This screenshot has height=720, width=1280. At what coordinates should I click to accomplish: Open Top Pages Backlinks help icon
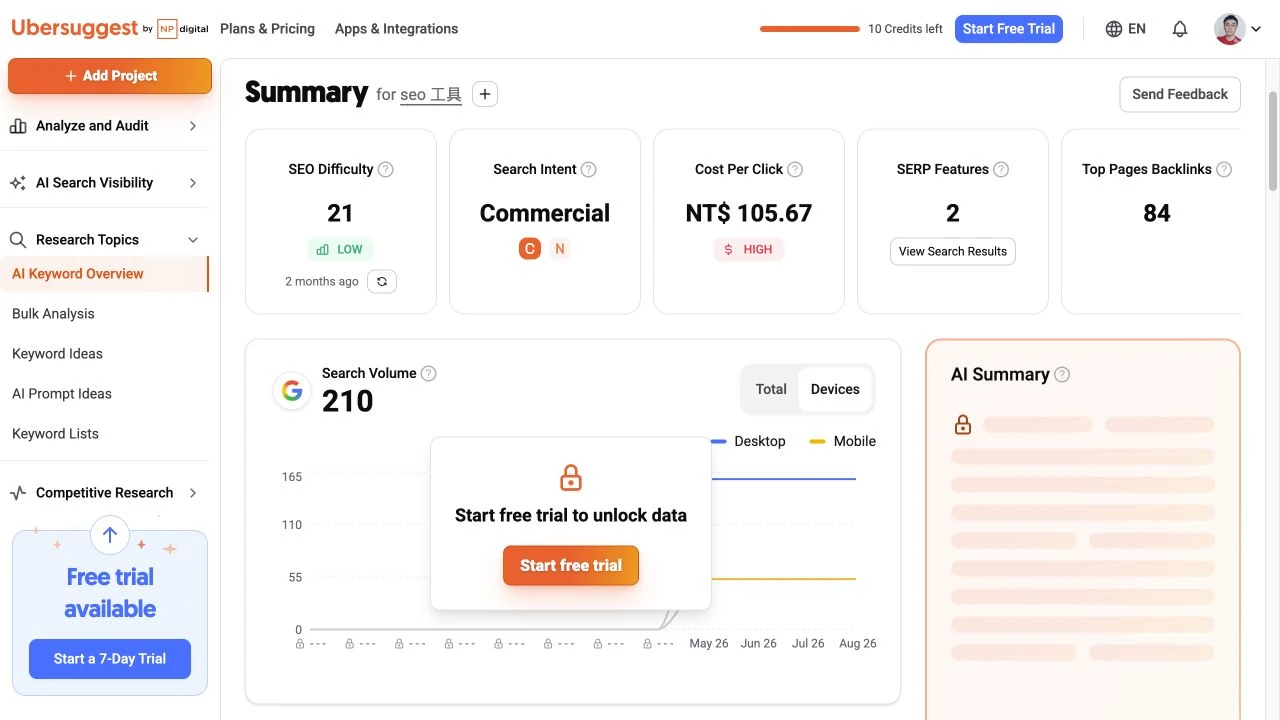click(x=1224, y=169)
